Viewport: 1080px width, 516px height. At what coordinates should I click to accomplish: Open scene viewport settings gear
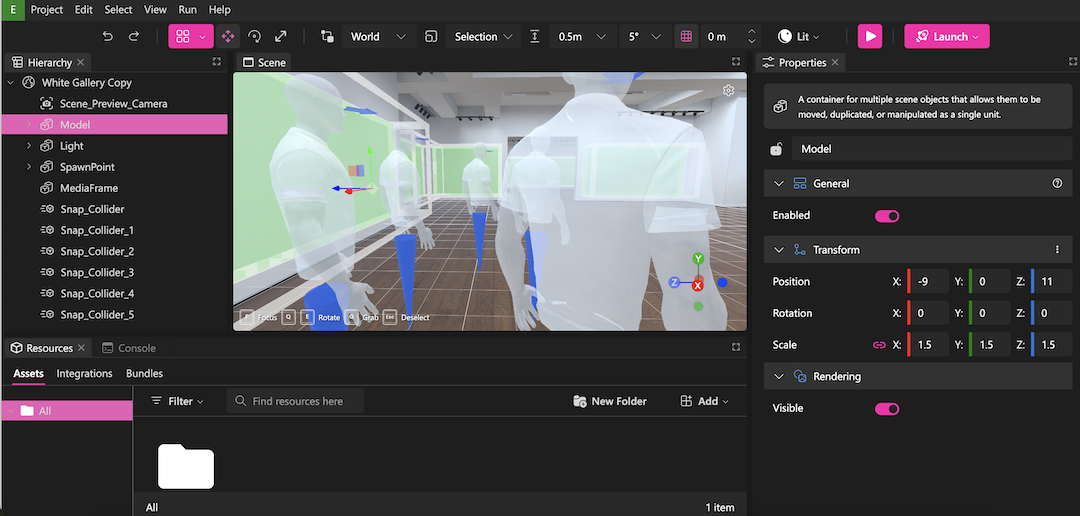pyautogui.click(x=729, y=91)
